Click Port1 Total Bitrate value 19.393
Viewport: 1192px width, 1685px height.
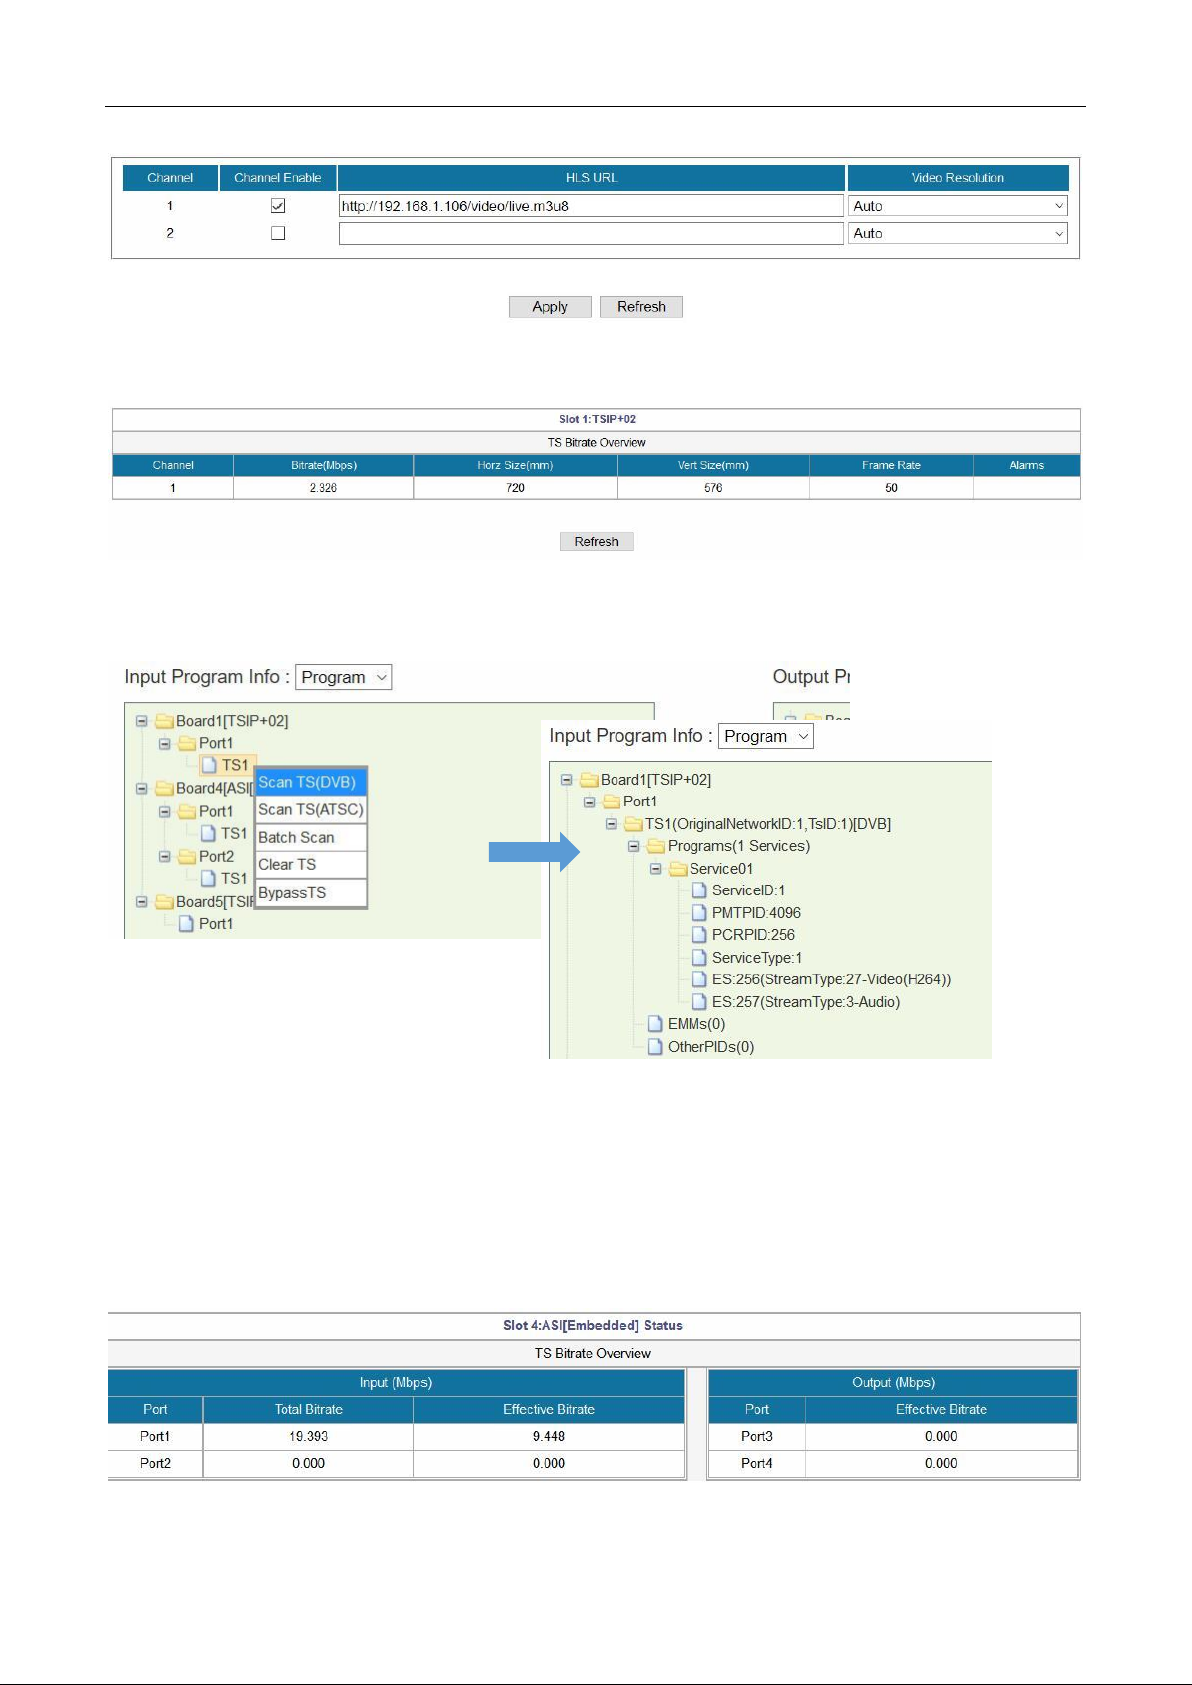308,1436
